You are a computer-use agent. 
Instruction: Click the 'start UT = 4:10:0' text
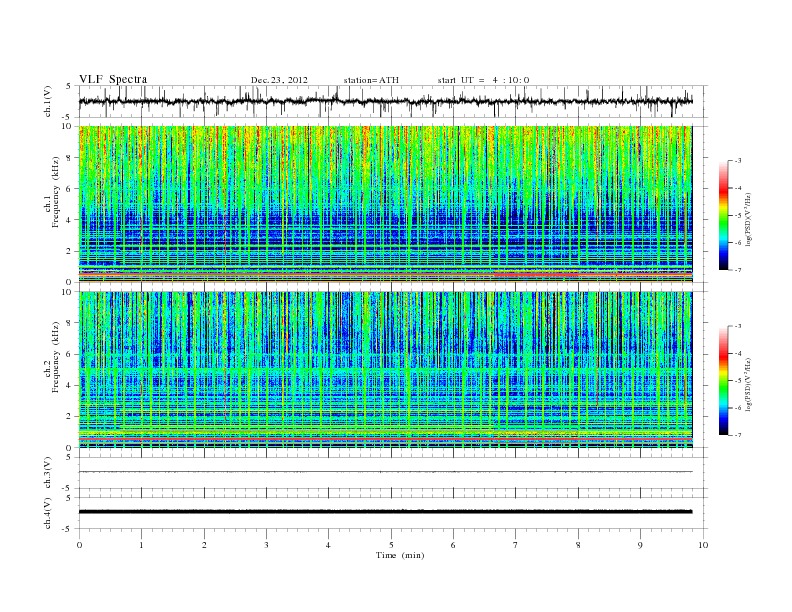click(x=483, y=80)
